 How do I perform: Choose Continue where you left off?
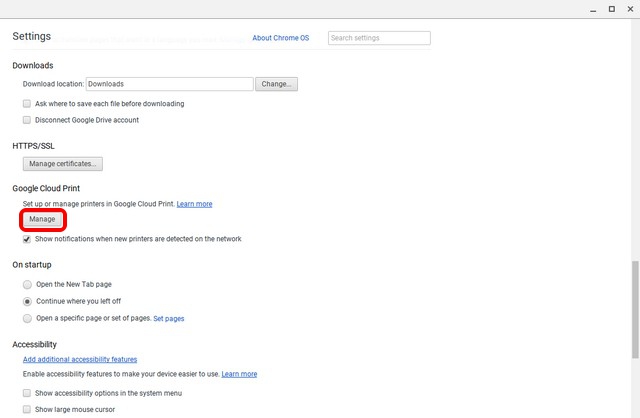pos(27,302)
